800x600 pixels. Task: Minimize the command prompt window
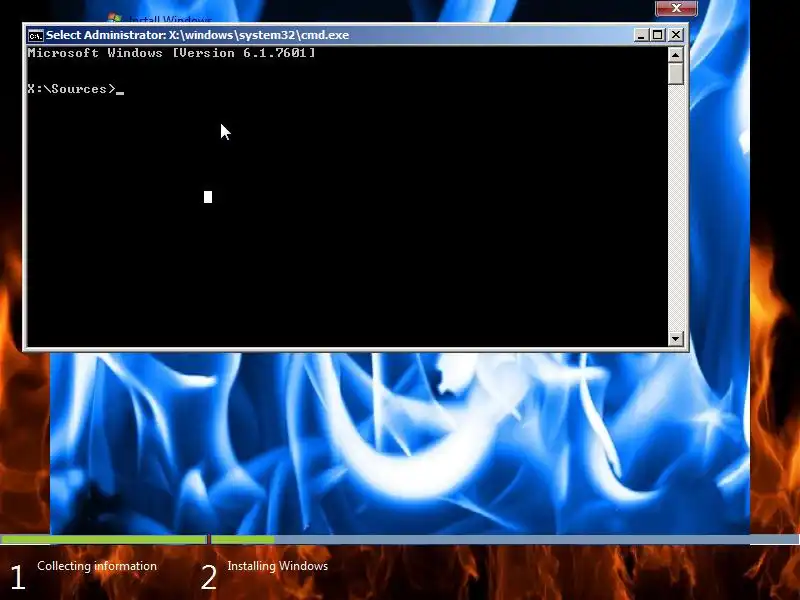coord(641,35)
